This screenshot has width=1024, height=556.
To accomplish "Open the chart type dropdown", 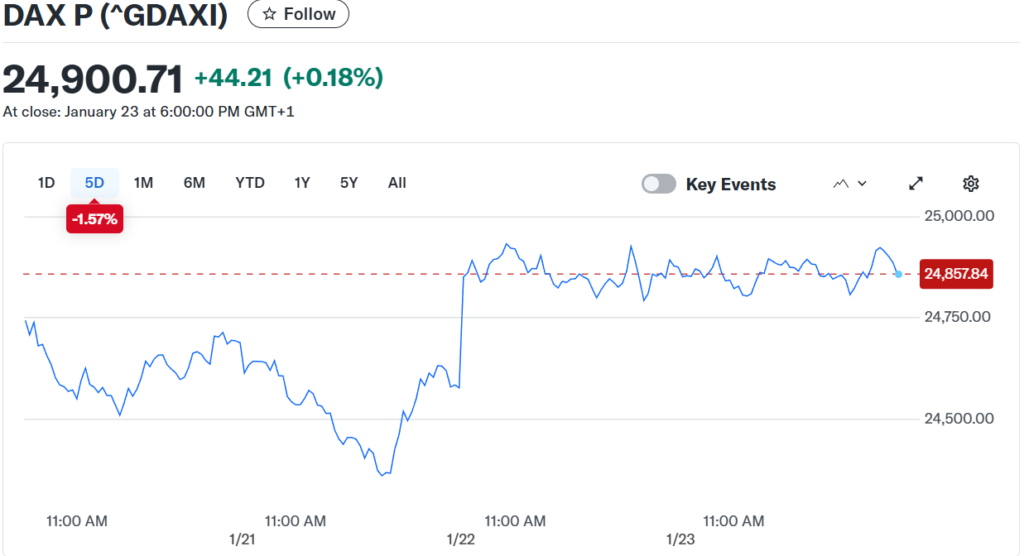I will pyautogui.click(x=849, y=184).
